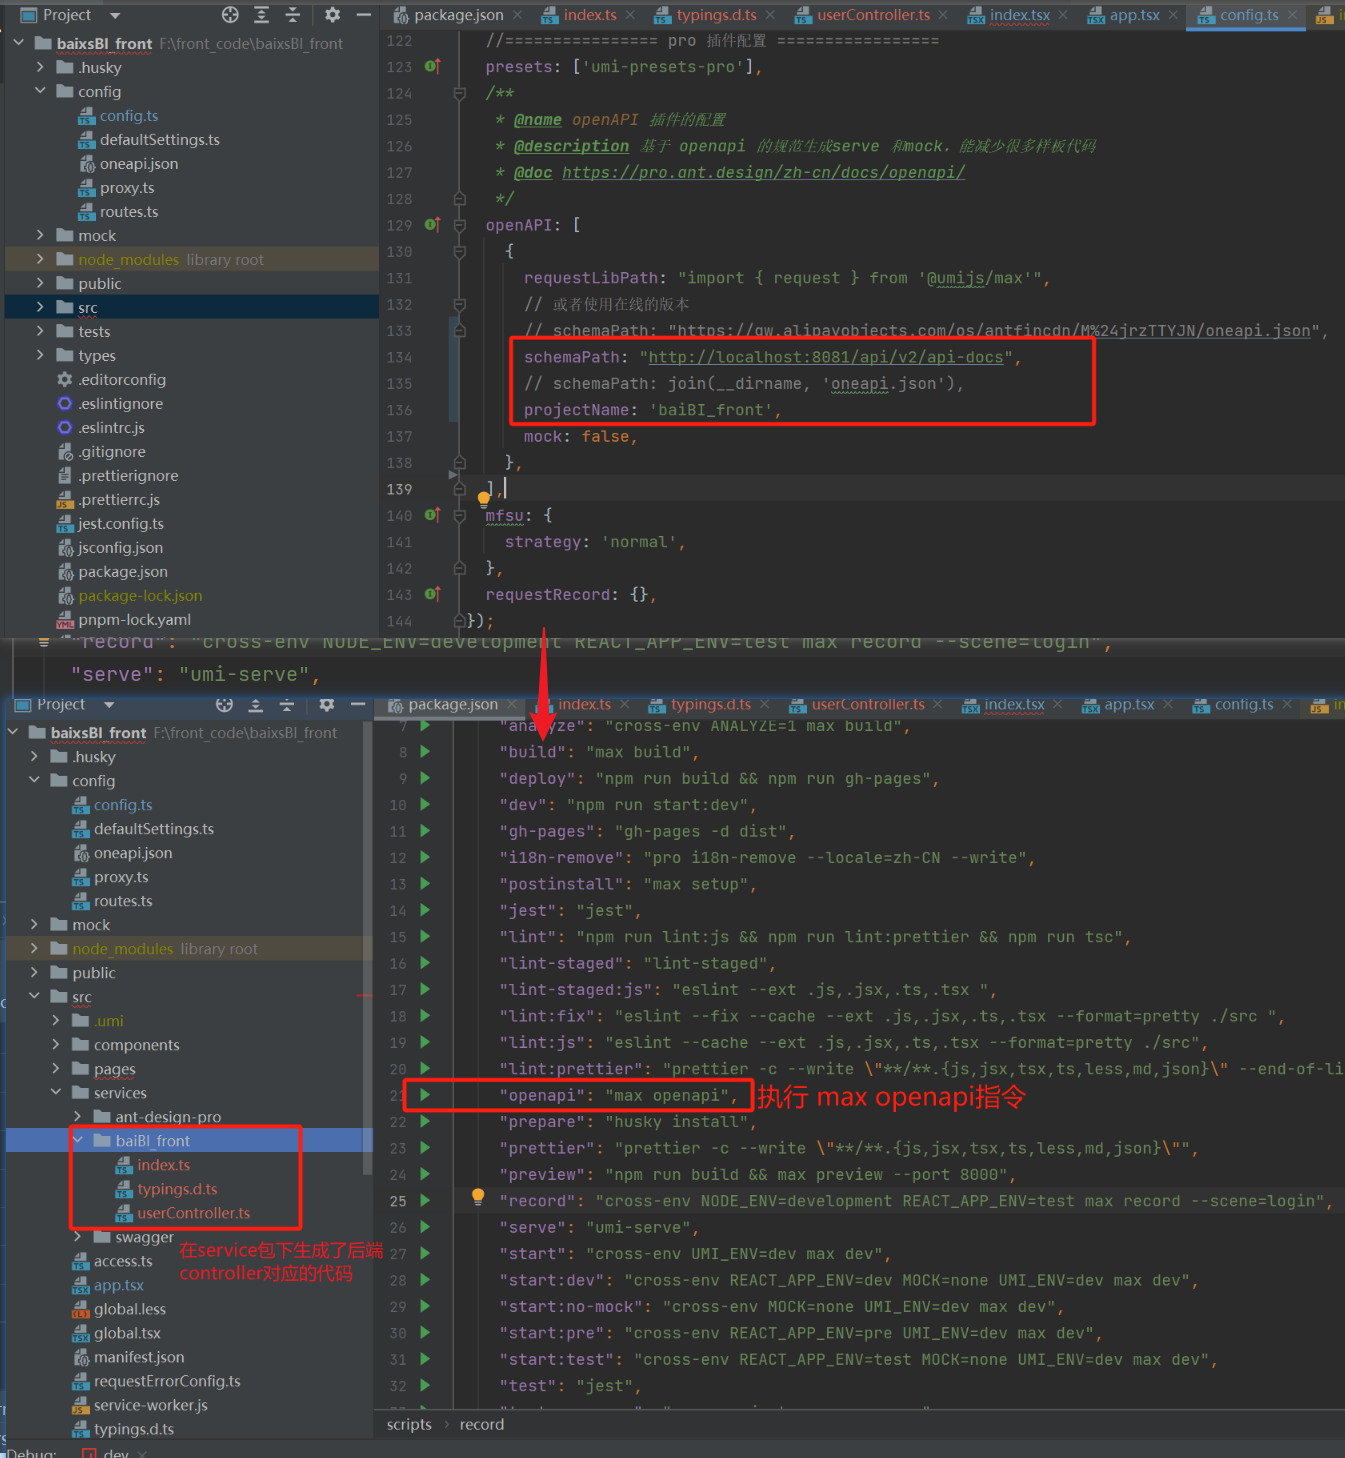Run the "prettier" script via its gutter arrow
This screenshot has width=1345, height=1458.
click(x=425, y=1148)
